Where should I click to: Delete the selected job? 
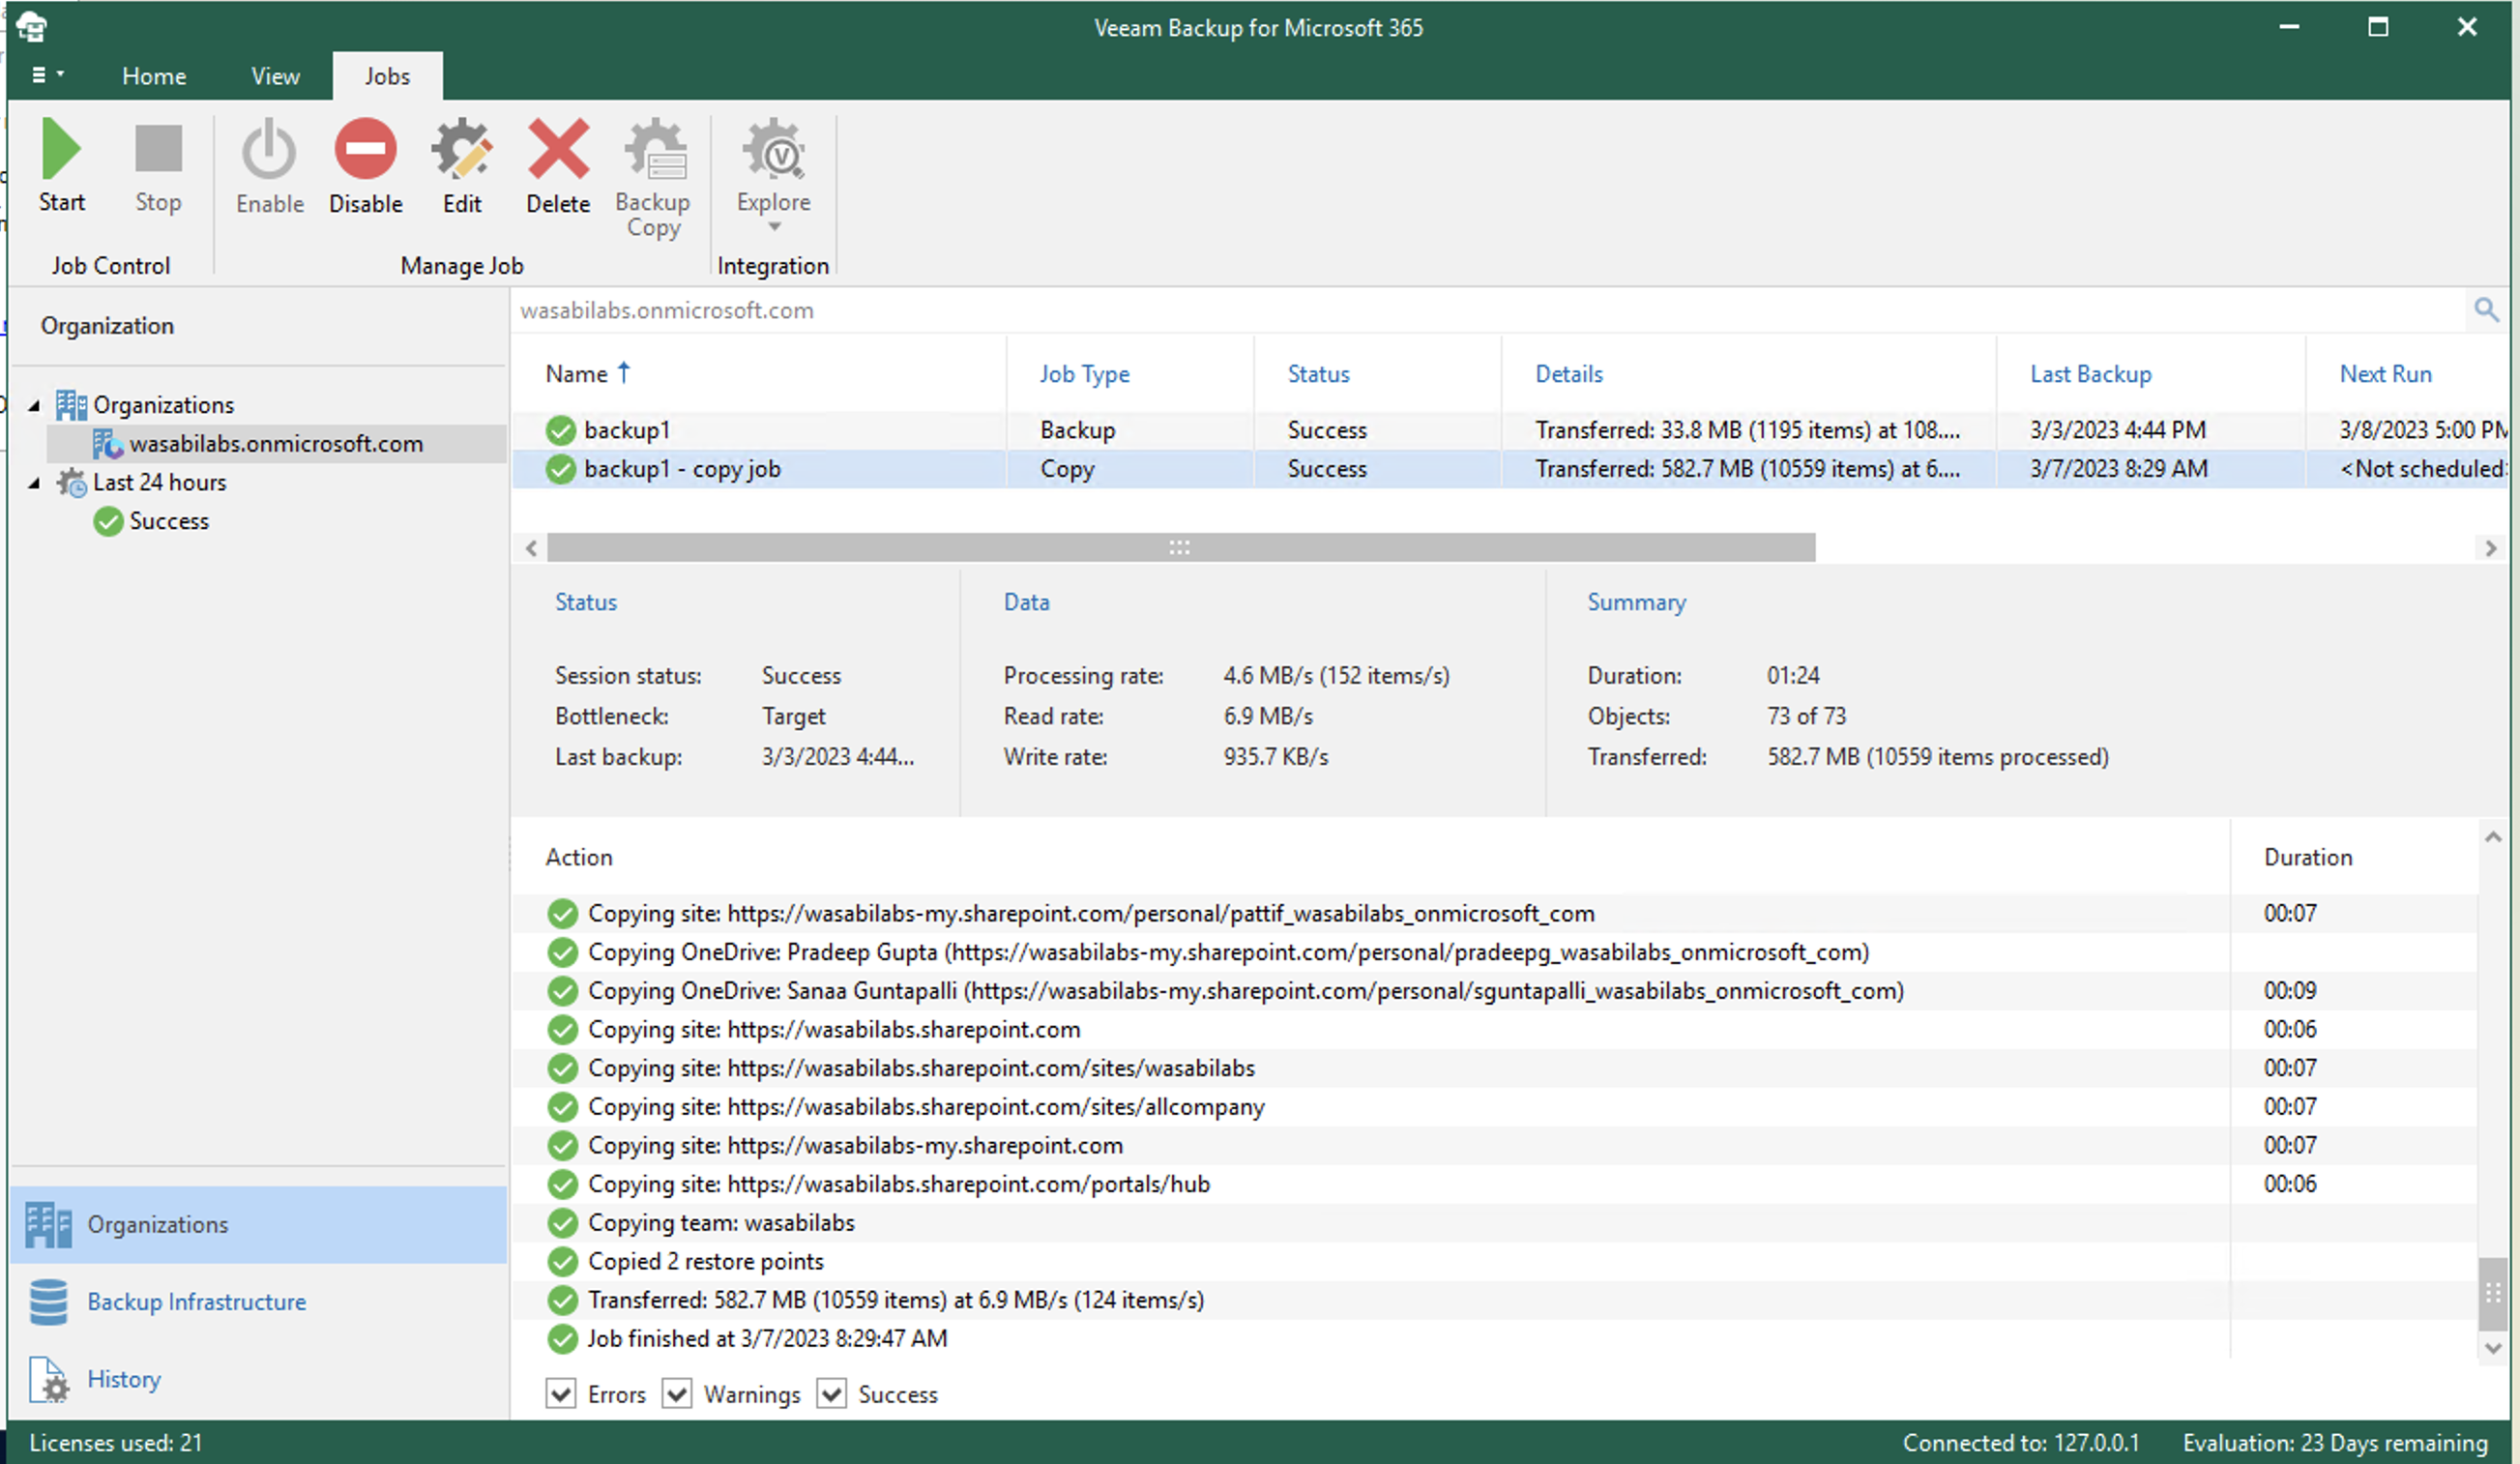coord(558,165)
